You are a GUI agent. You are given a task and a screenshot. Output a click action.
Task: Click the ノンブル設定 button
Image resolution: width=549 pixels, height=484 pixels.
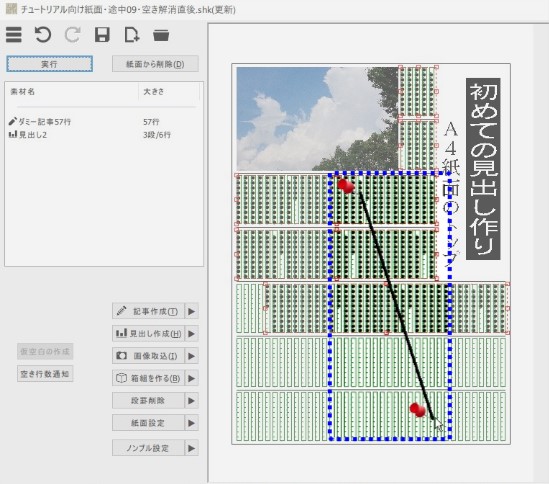click(x=148, y=448)
